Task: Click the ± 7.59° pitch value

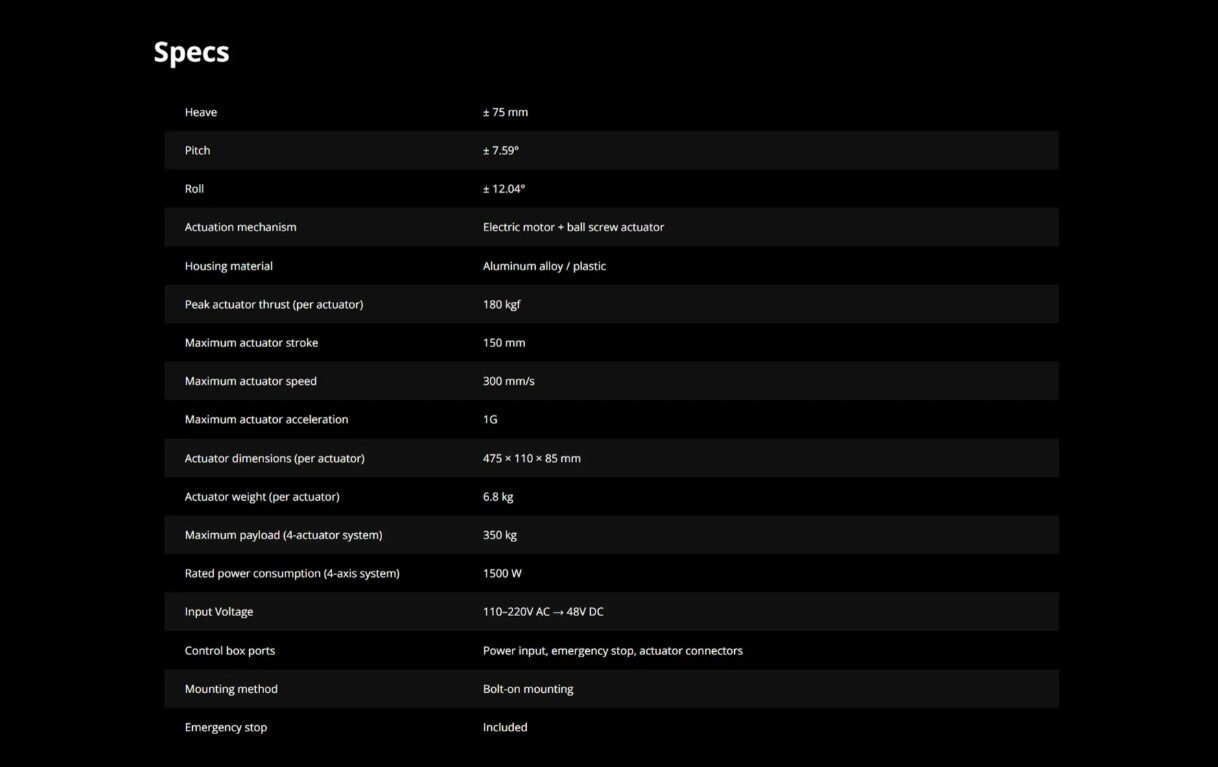Action: coord(501,150)
